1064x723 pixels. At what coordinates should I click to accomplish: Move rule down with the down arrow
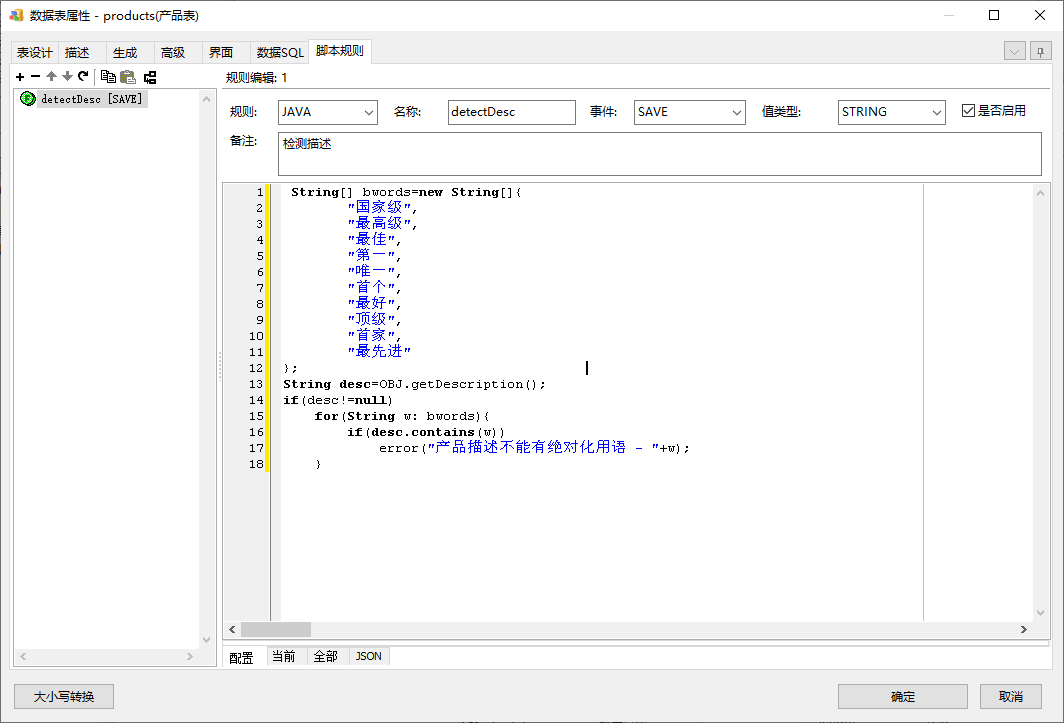(x=67, y=77)
